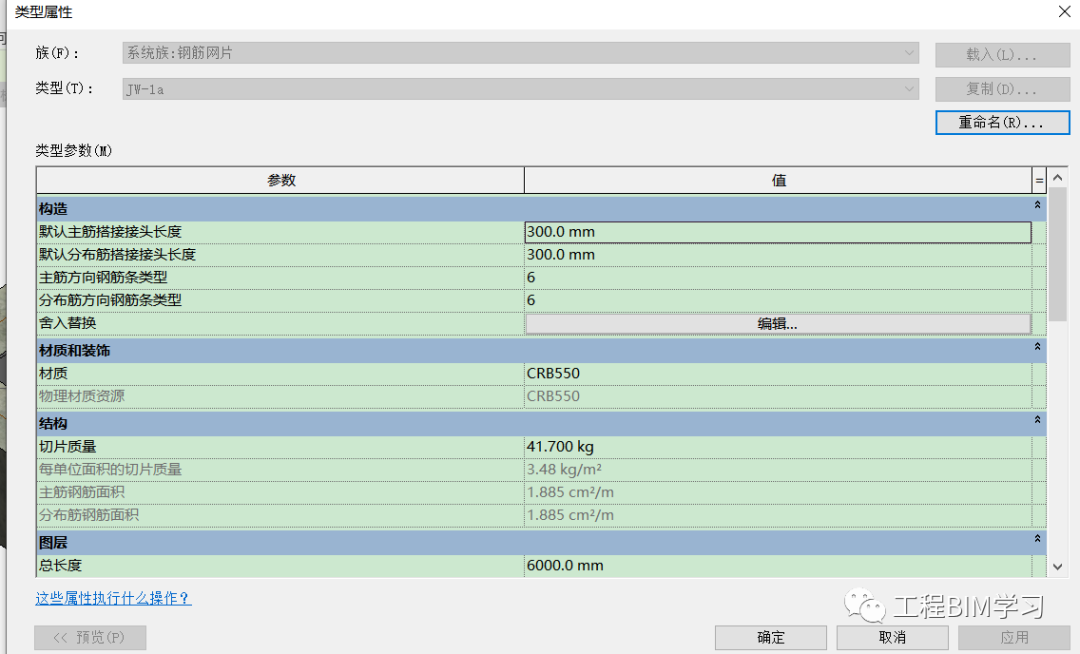Click the 编辑... button for 舍入替换
1080x654 pixels.
[778, 324]
